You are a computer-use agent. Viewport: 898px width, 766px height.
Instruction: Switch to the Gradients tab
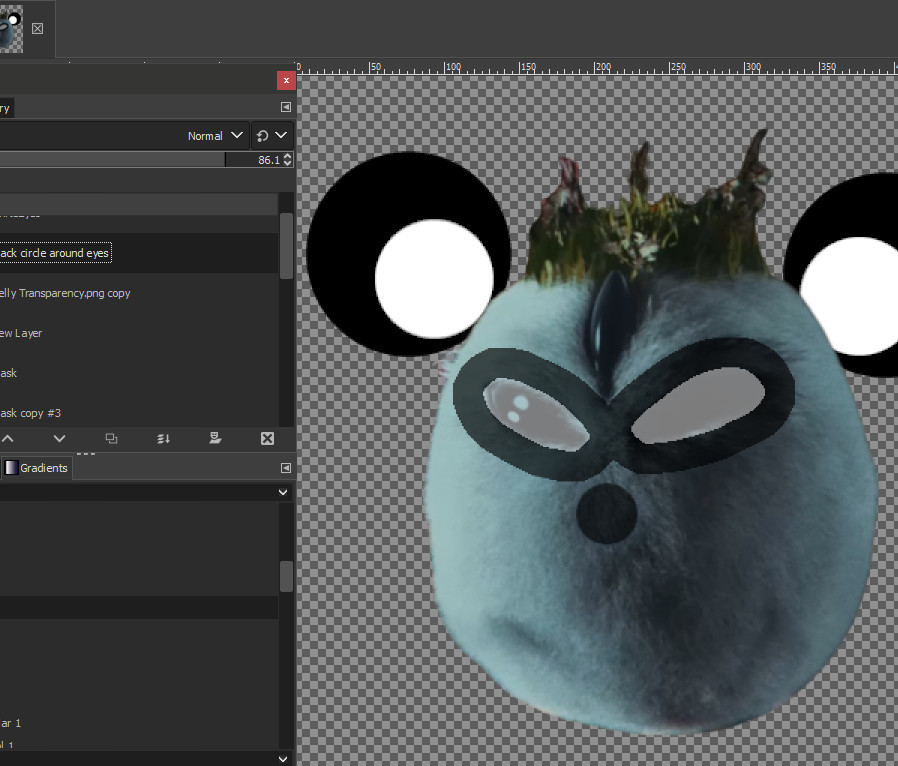(37, 468)
